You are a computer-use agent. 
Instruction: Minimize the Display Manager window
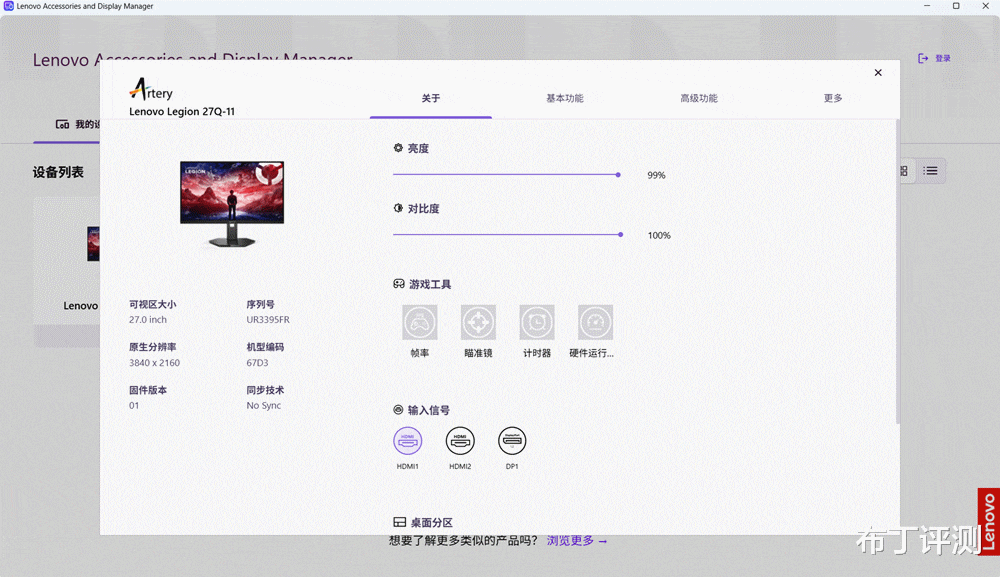click(x=927, y=6)
